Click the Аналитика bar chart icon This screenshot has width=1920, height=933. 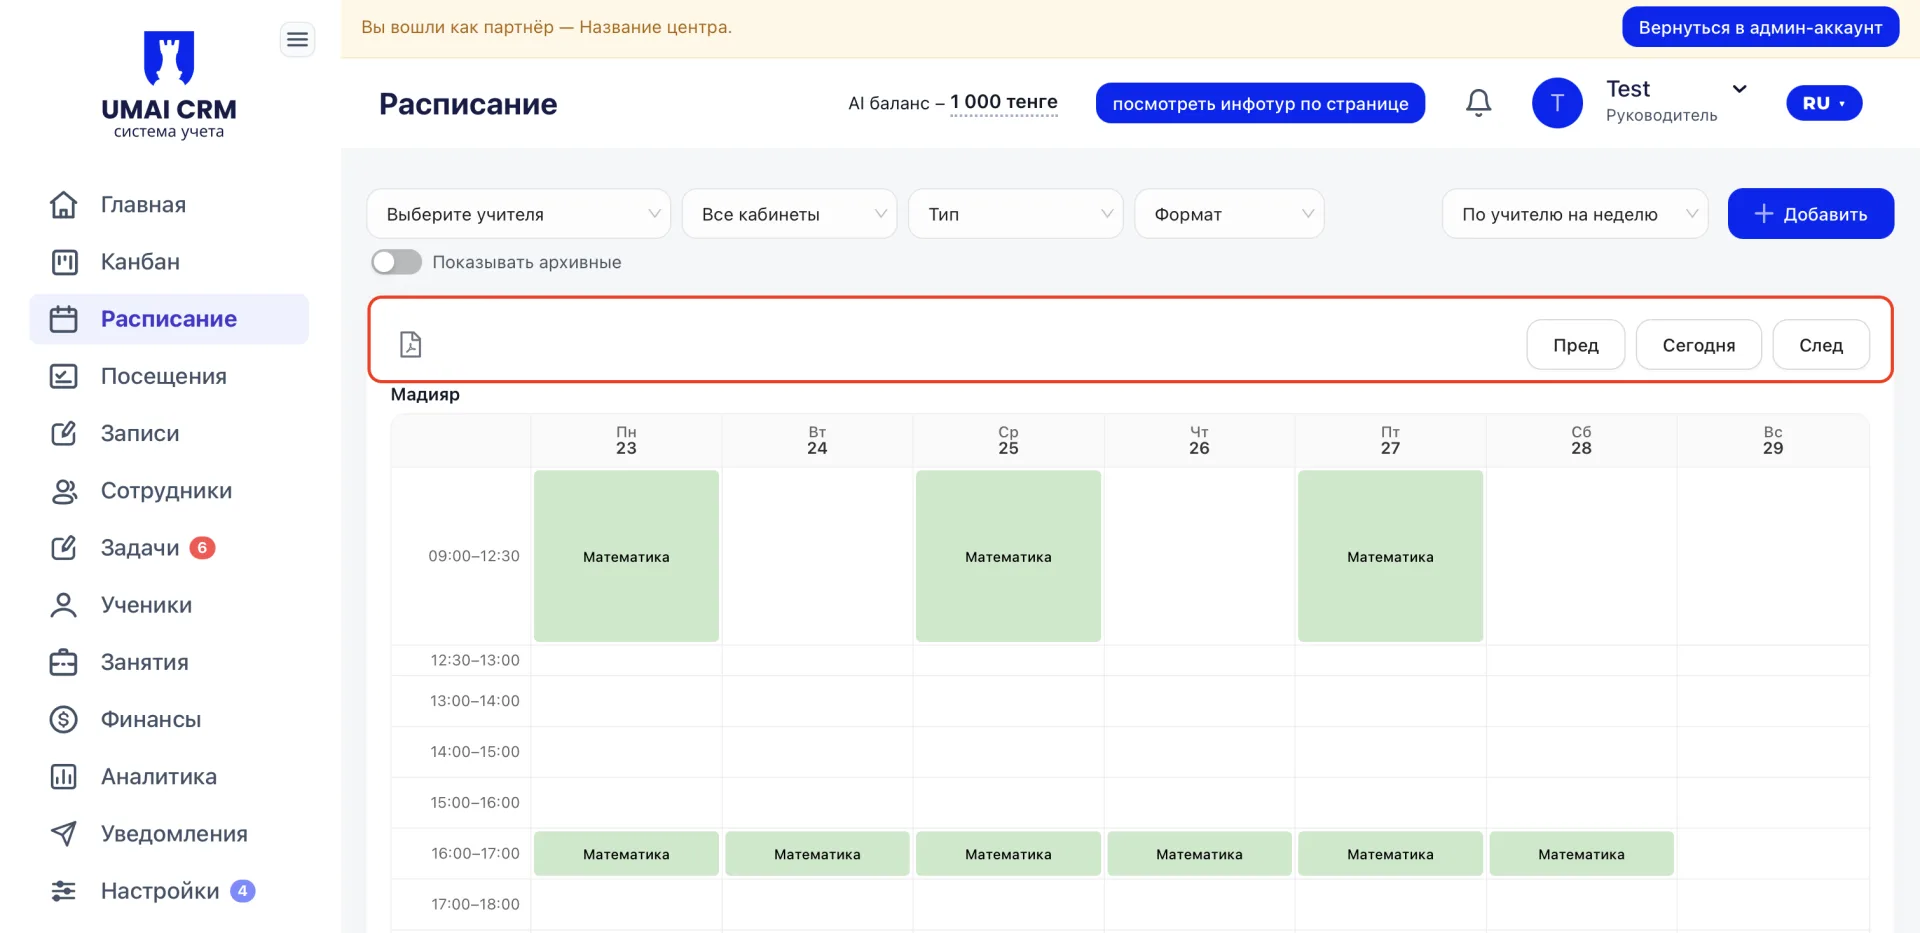64,777
